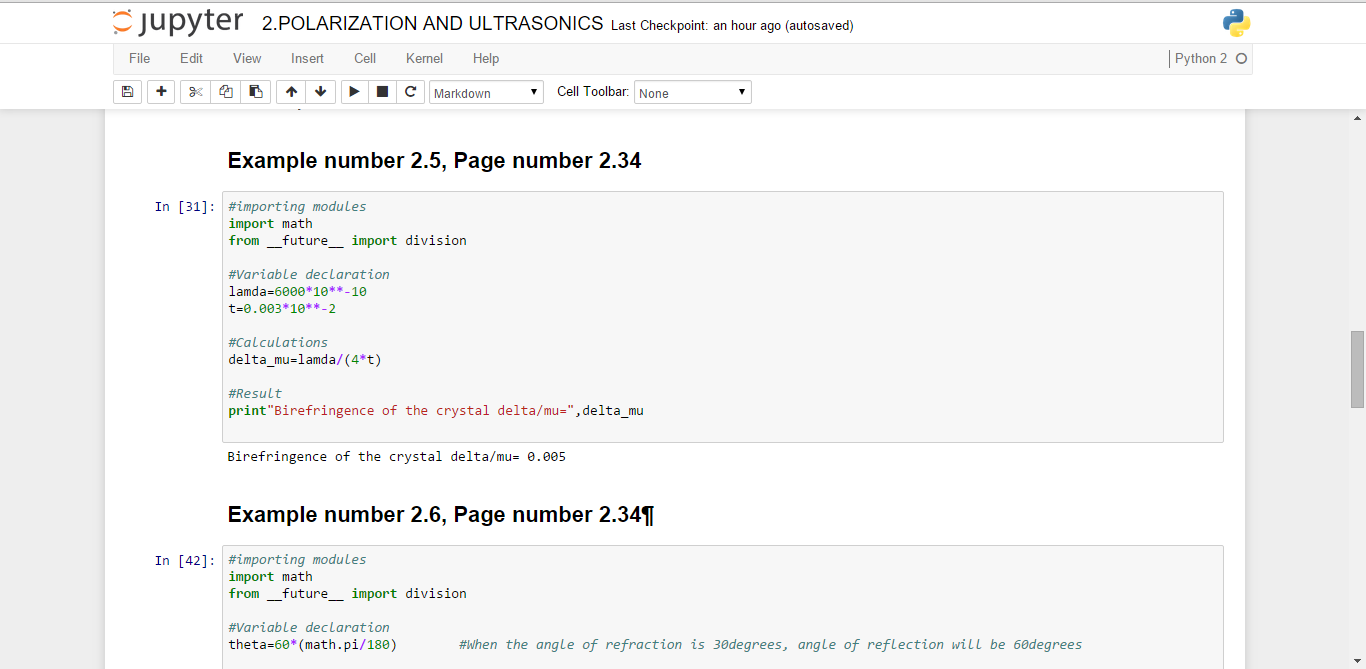The height and width of the screenshot is (669, 1366).
Task: Copy the selected cell via the toolbar icon
Action: (x=226, y=92)
